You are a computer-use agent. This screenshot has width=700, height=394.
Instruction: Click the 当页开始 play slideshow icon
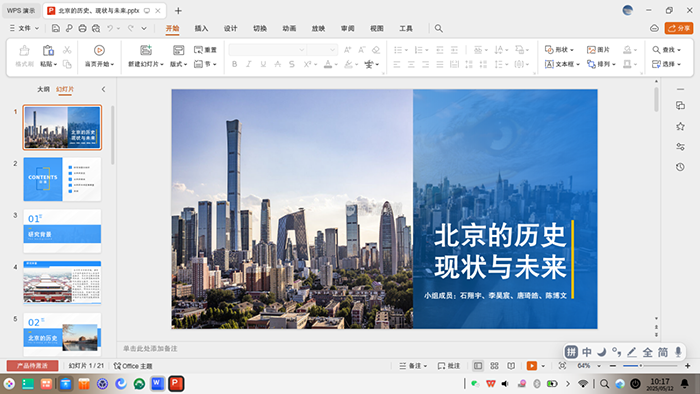tap(99, 50)
